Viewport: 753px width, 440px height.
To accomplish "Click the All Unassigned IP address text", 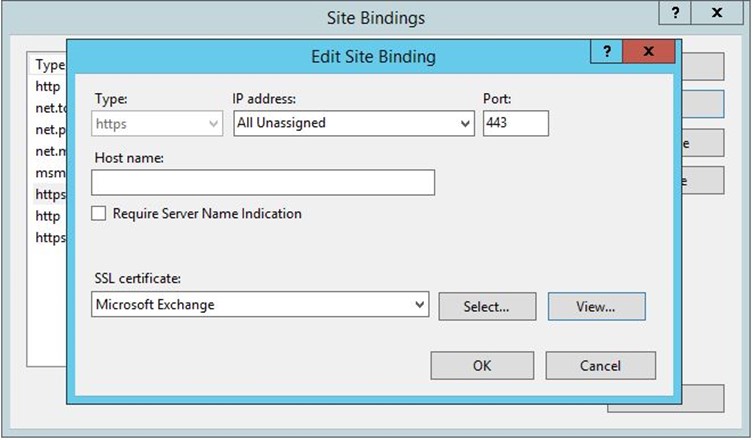I will point(281,123).
